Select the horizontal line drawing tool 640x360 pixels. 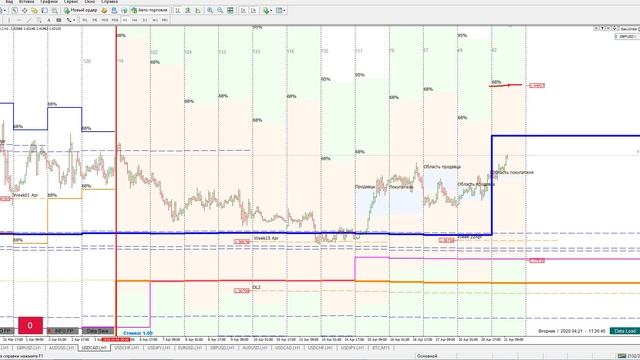pyautogui.click(x=19, y=20)
